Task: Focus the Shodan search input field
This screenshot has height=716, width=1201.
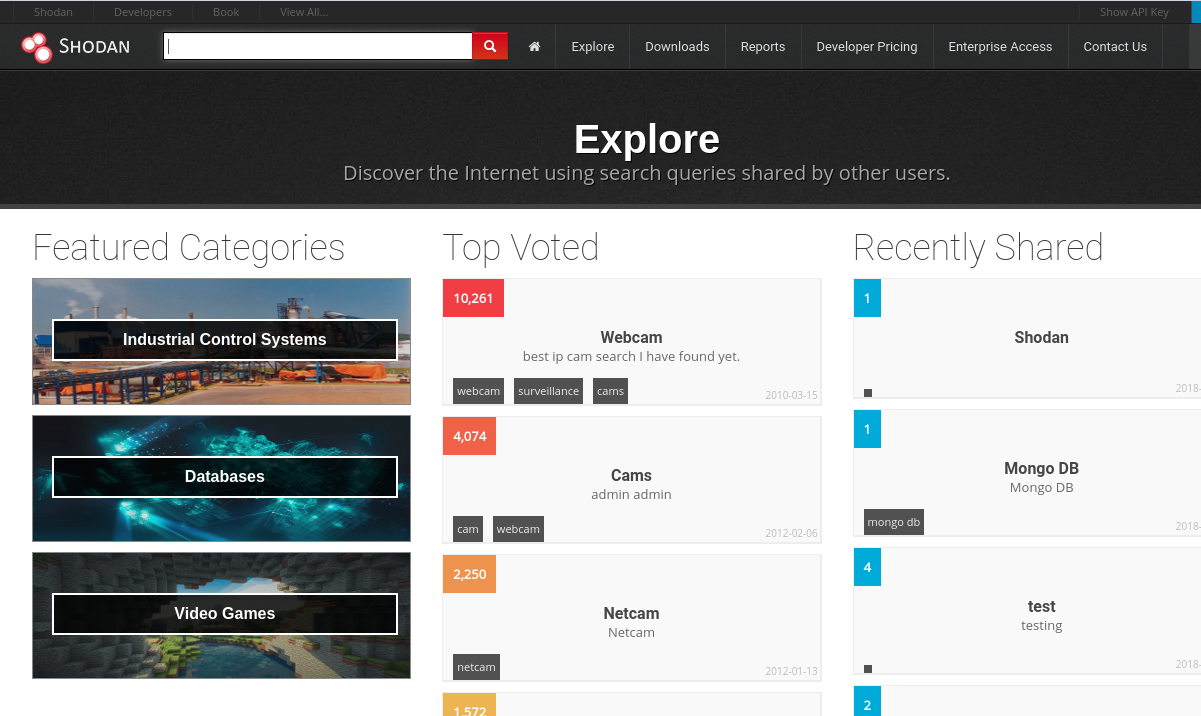Action: click(318, 46)
